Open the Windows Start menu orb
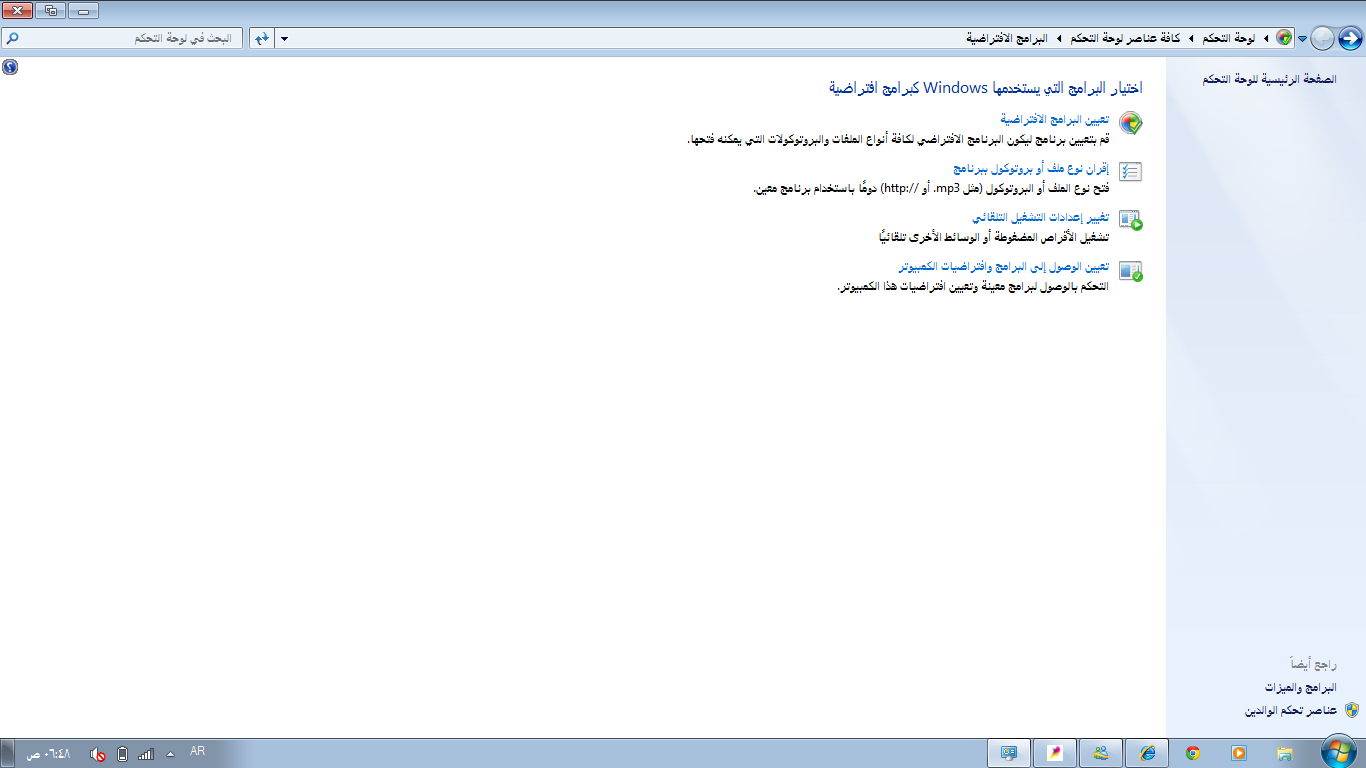This screenshot has height=768, width=1366. tap(1338, 753)
